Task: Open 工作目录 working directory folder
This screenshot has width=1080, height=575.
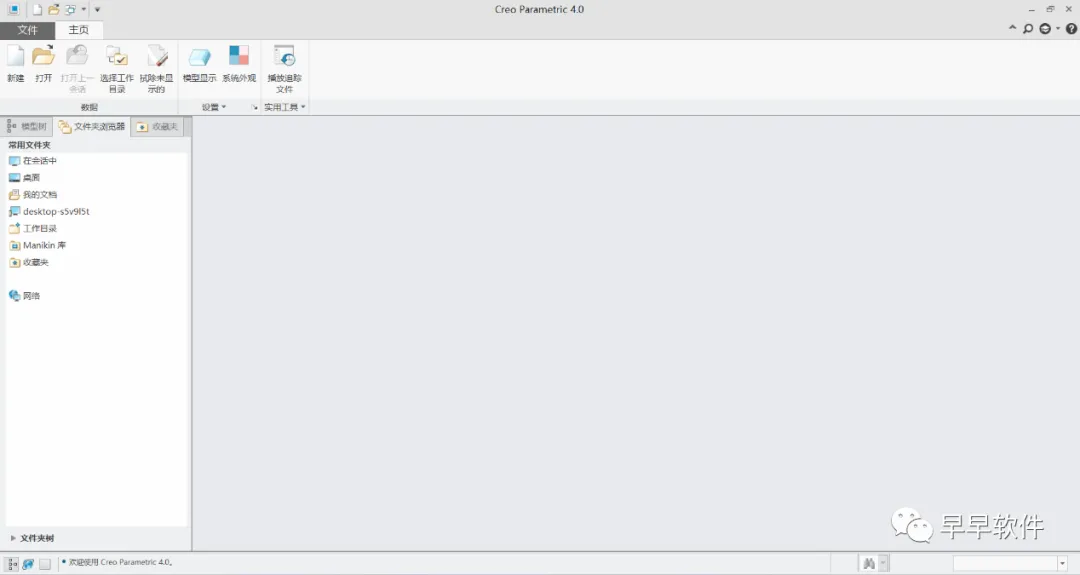Action: [x=32, y=229]
